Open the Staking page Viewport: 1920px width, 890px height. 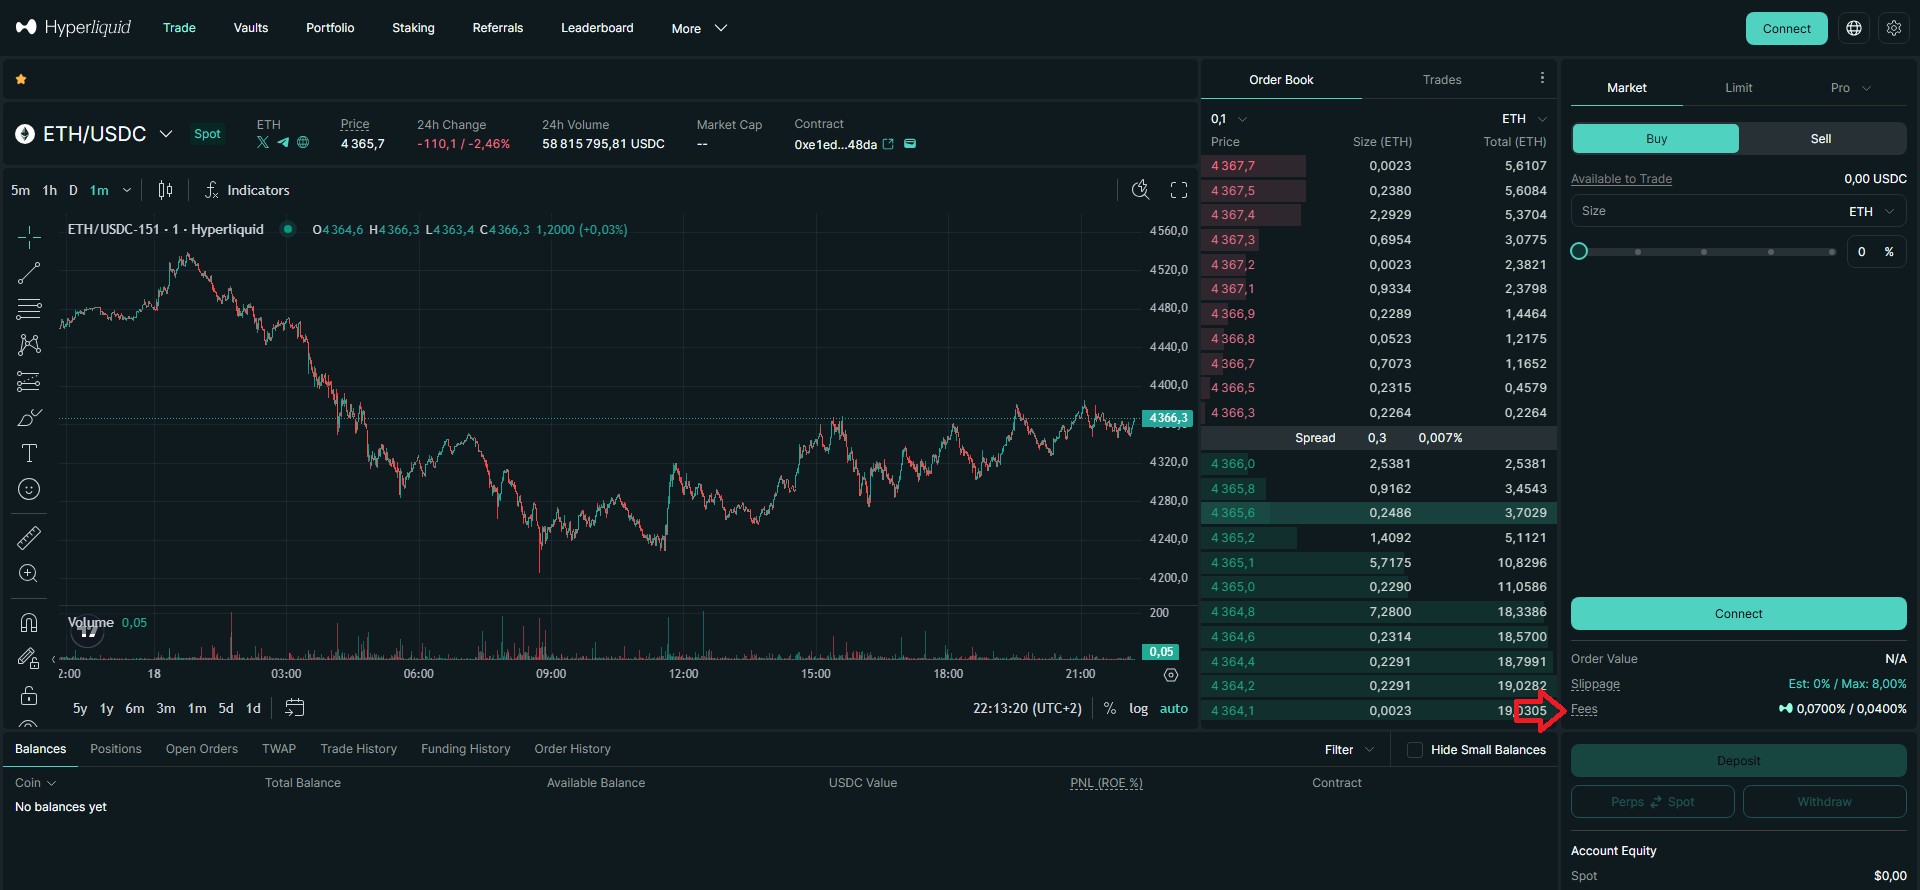pyautogui.click(x=413, y=28)
